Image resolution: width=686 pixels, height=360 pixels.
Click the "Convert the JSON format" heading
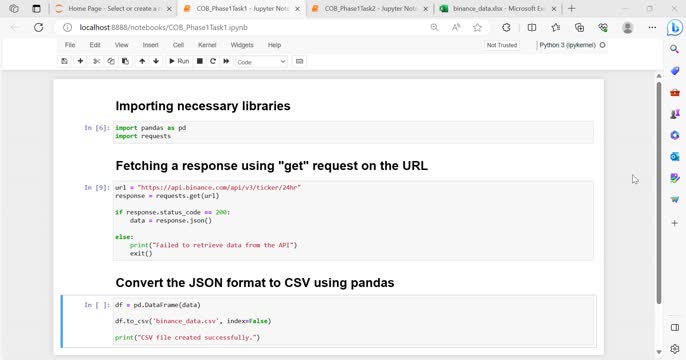coord(255,283)
